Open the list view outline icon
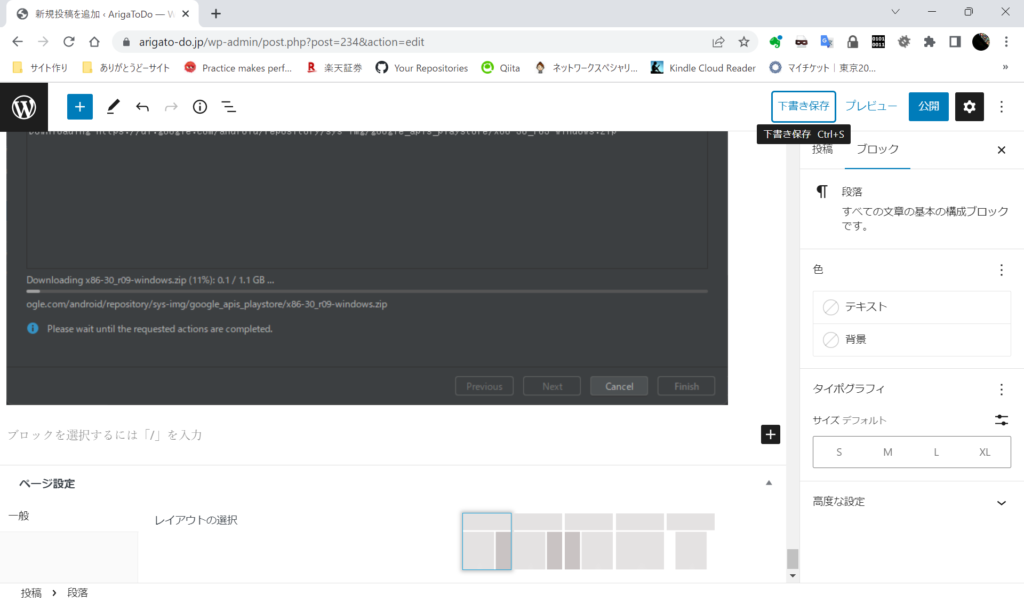The image size is (1024, 602). 228,107
